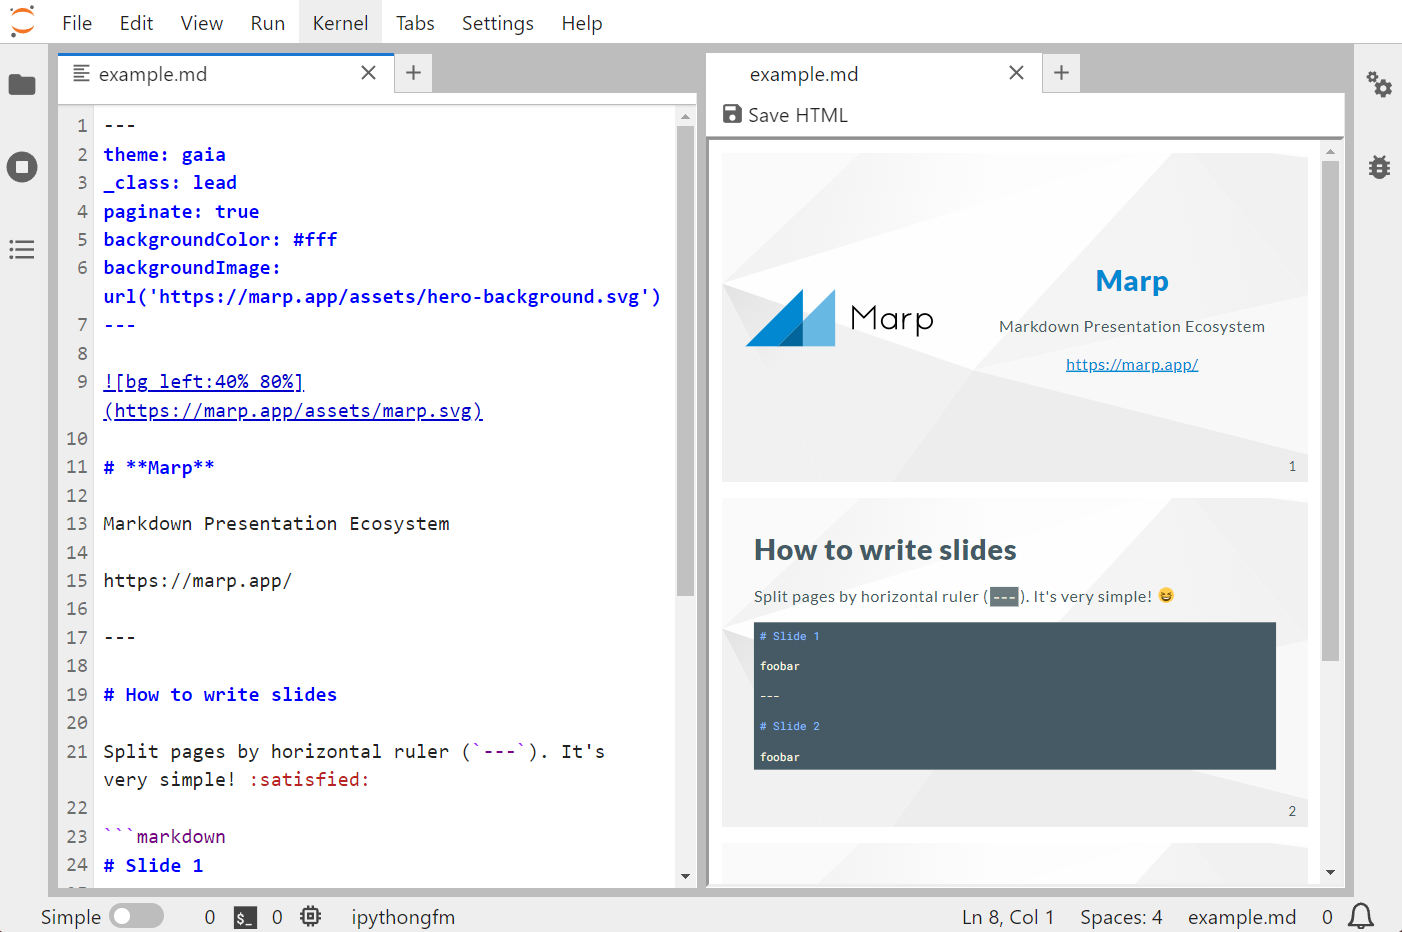The image size is (1402, 932).
Task: Click ':satisfied:' emoji code in editor
Action: tap(309, 779)
